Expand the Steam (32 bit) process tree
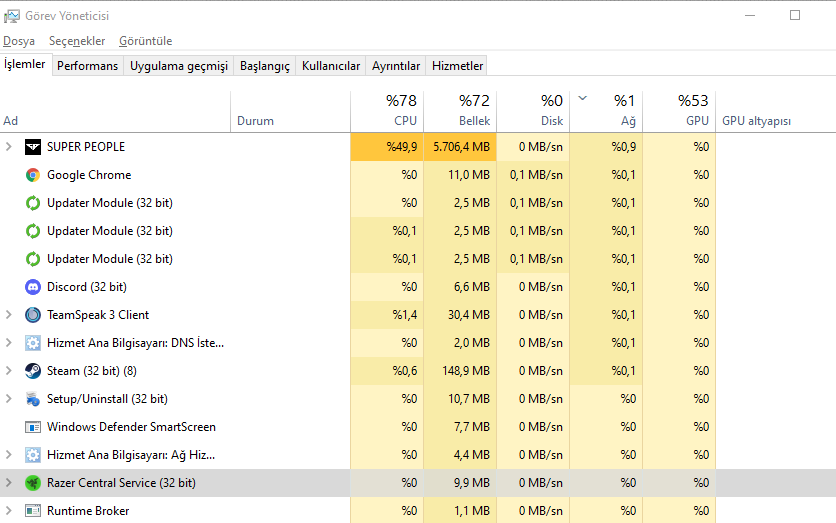This screenshot has height=523, width=836. [9, 371]
